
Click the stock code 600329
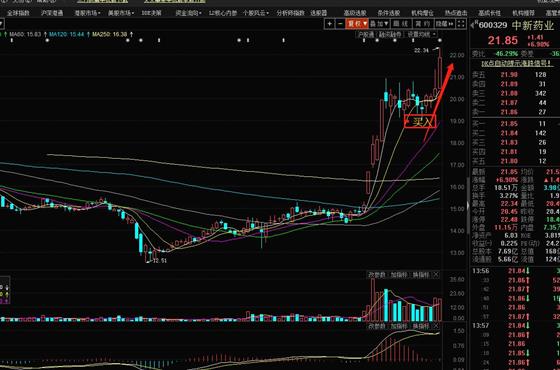[493, 25]
